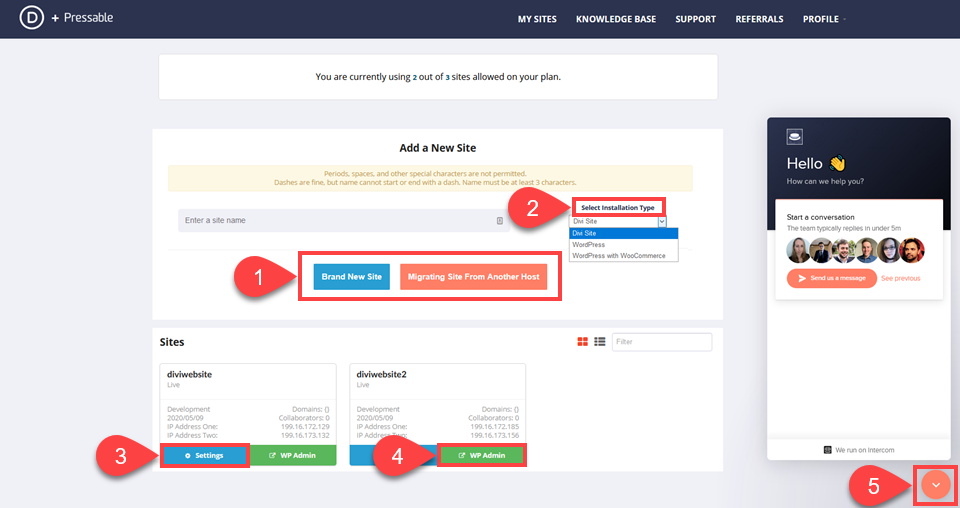
Task: Click the diviwebsite site title
Action: click(x=189, y=374)
